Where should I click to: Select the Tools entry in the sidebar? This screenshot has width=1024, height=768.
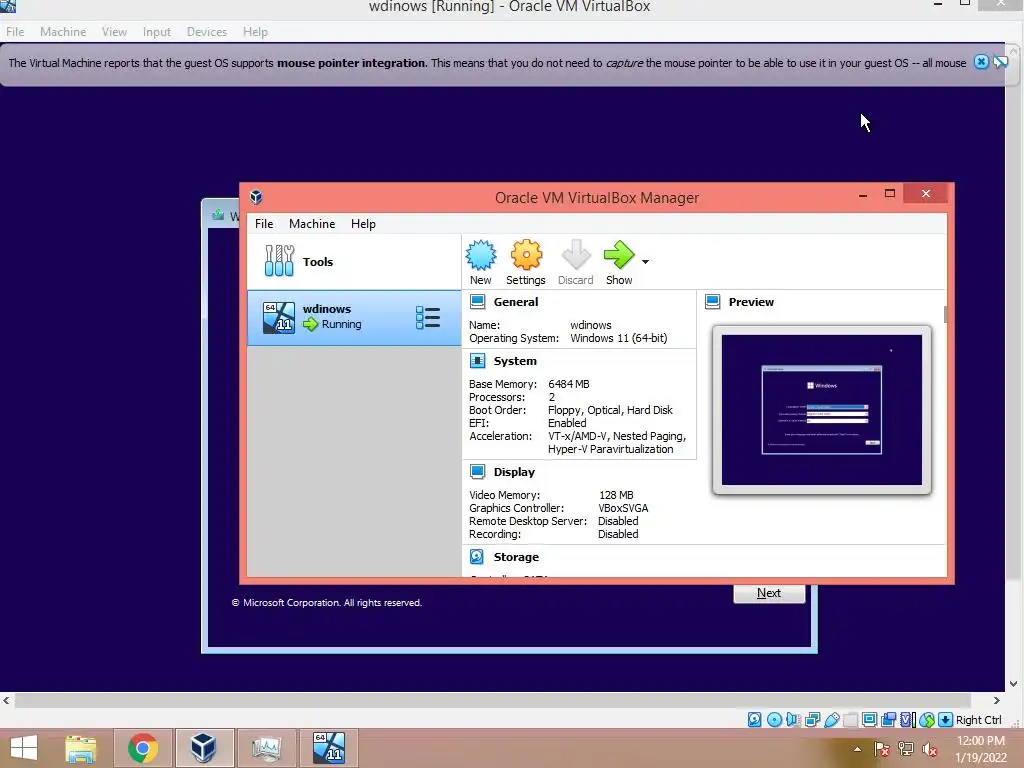tap(354, 261)
